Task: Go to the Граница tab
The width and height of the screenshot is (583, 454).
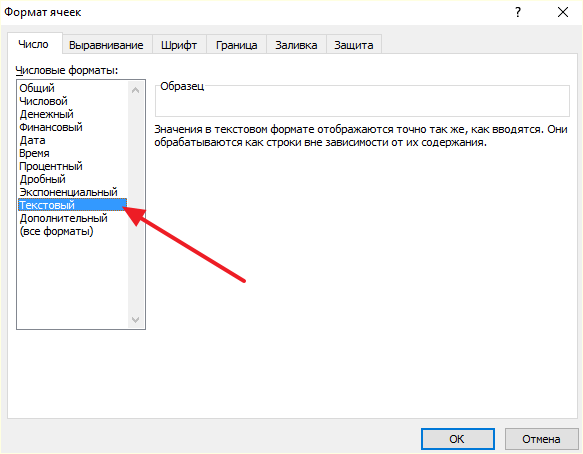Action: 236,45
